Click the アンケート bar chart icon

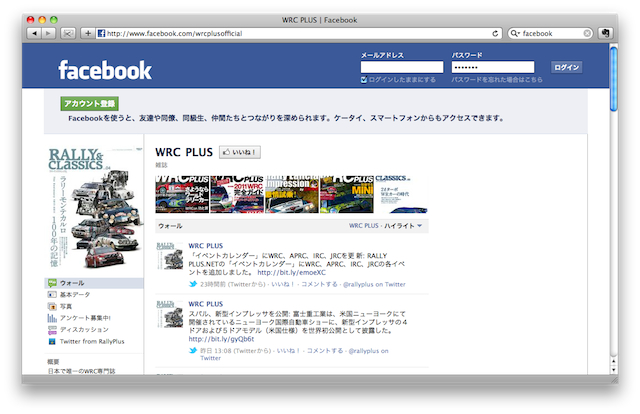[52, 318]
